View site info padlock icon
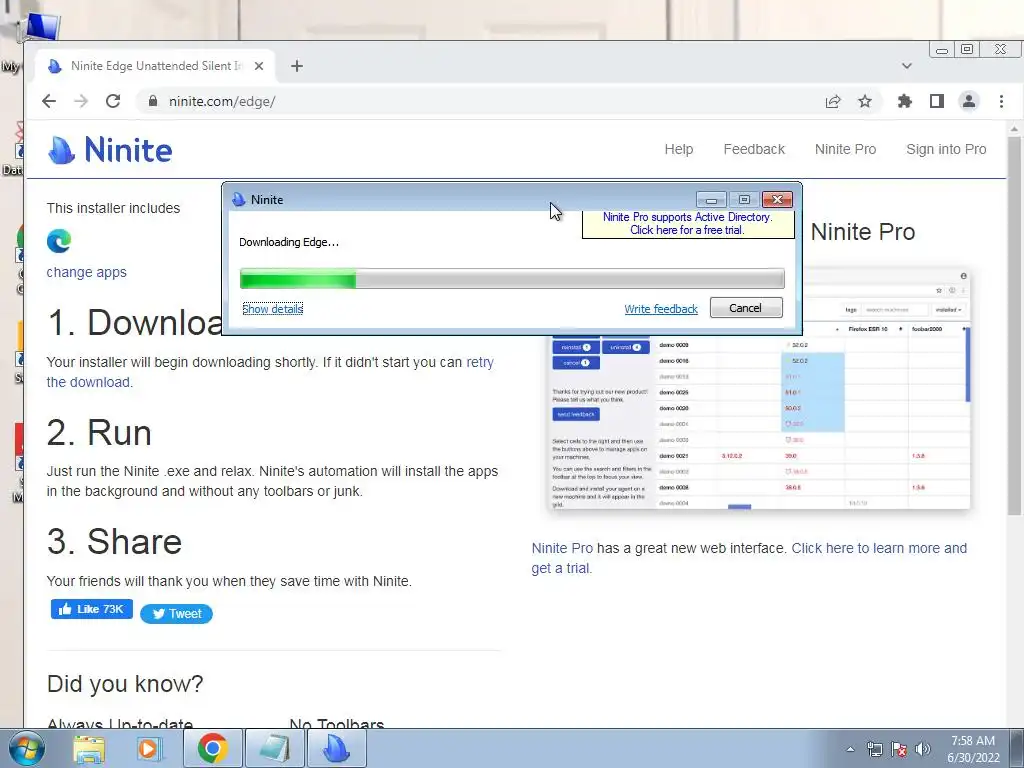This screenshot has height=768, width=1024. [x=153, y=101]
